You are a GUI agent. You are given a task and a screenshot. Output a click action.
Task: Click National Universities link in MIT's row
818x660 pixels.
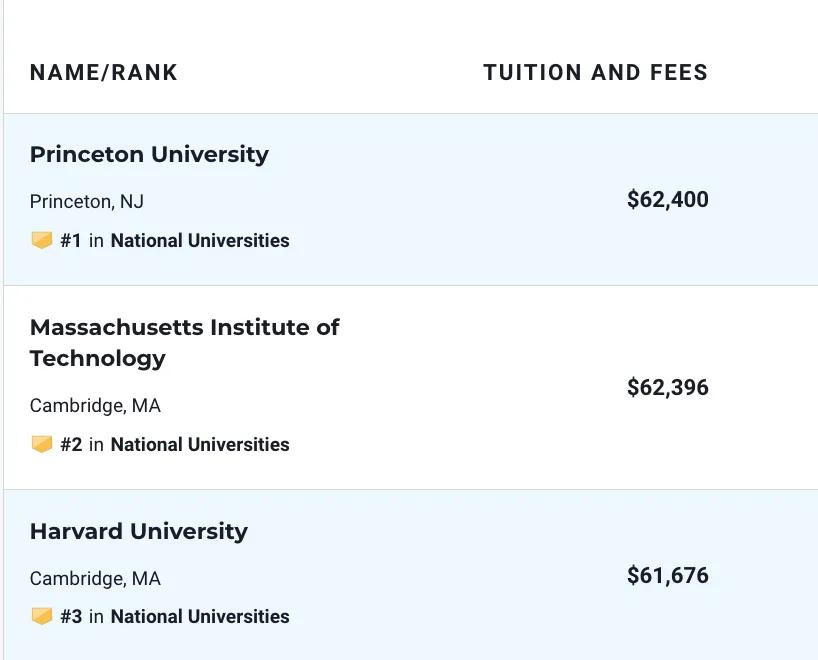(x=200, y=445)
